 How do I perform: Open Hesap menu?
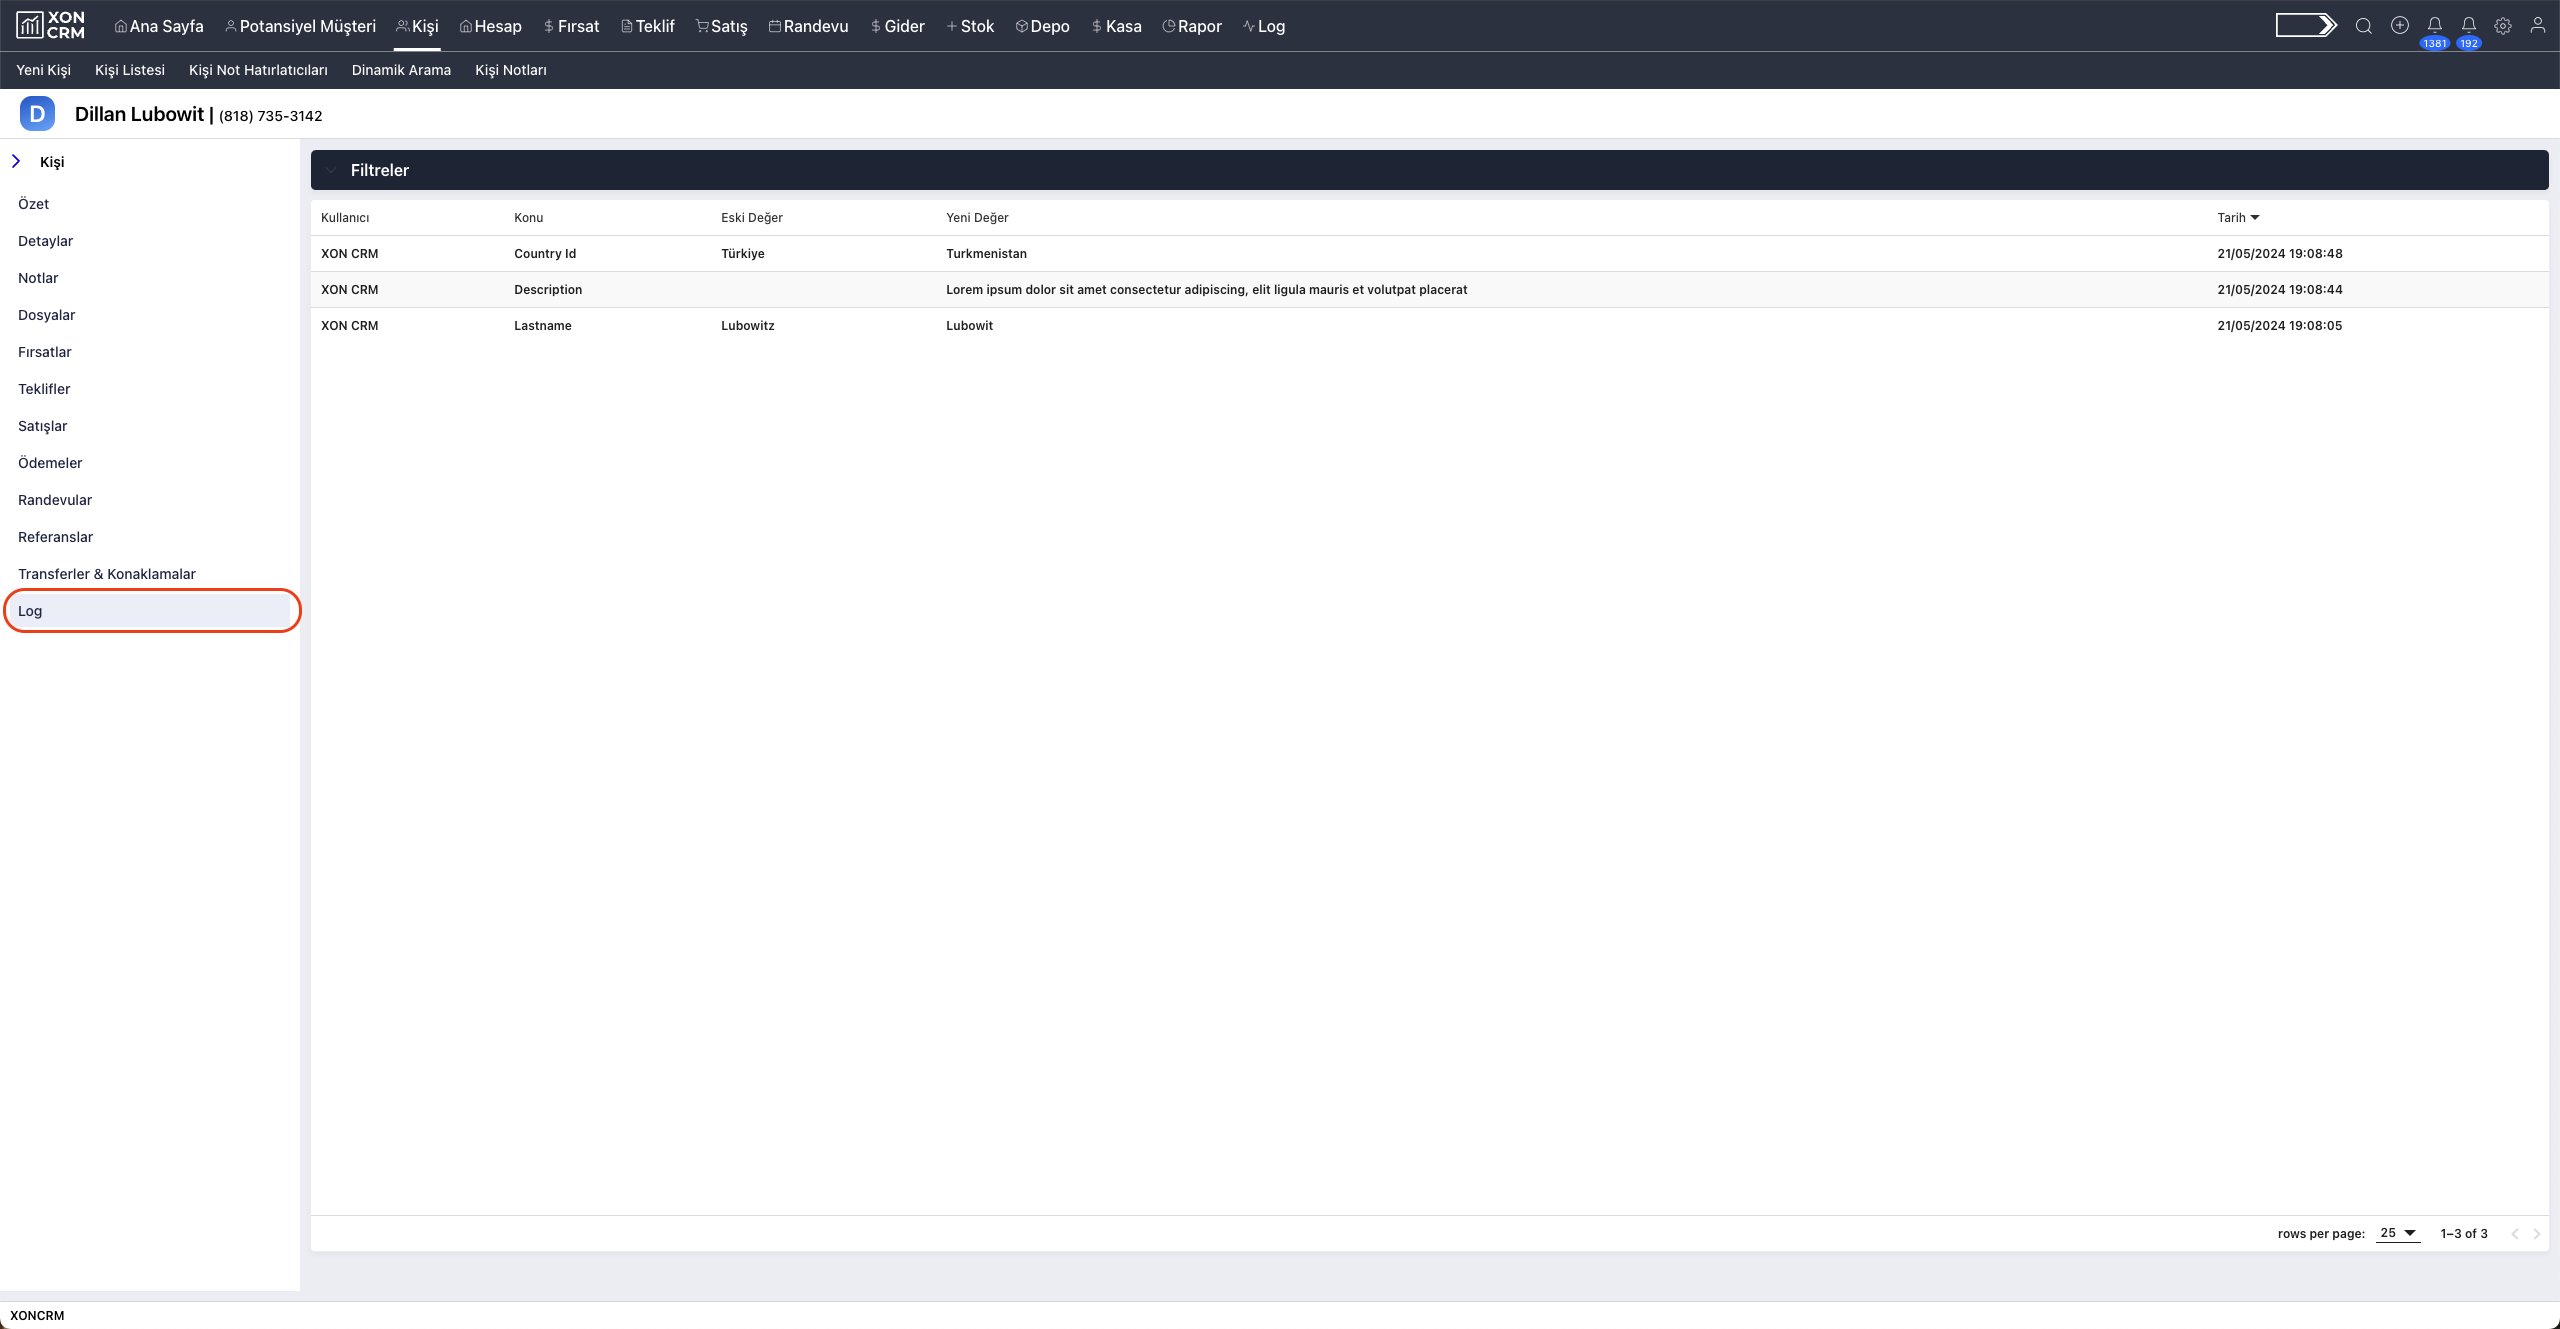pos(490,26)
